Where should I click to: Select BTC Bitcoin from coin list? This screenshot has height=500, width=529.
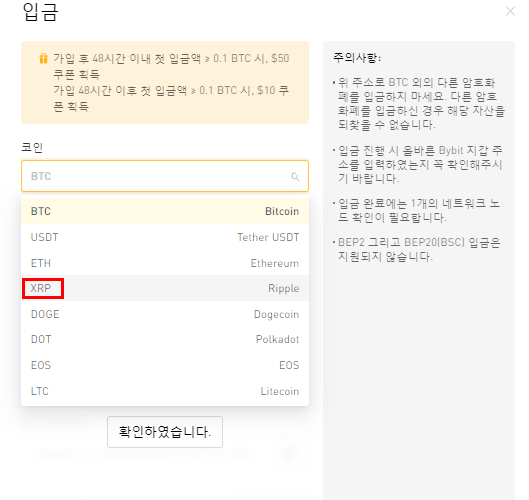tap(165, 211)
